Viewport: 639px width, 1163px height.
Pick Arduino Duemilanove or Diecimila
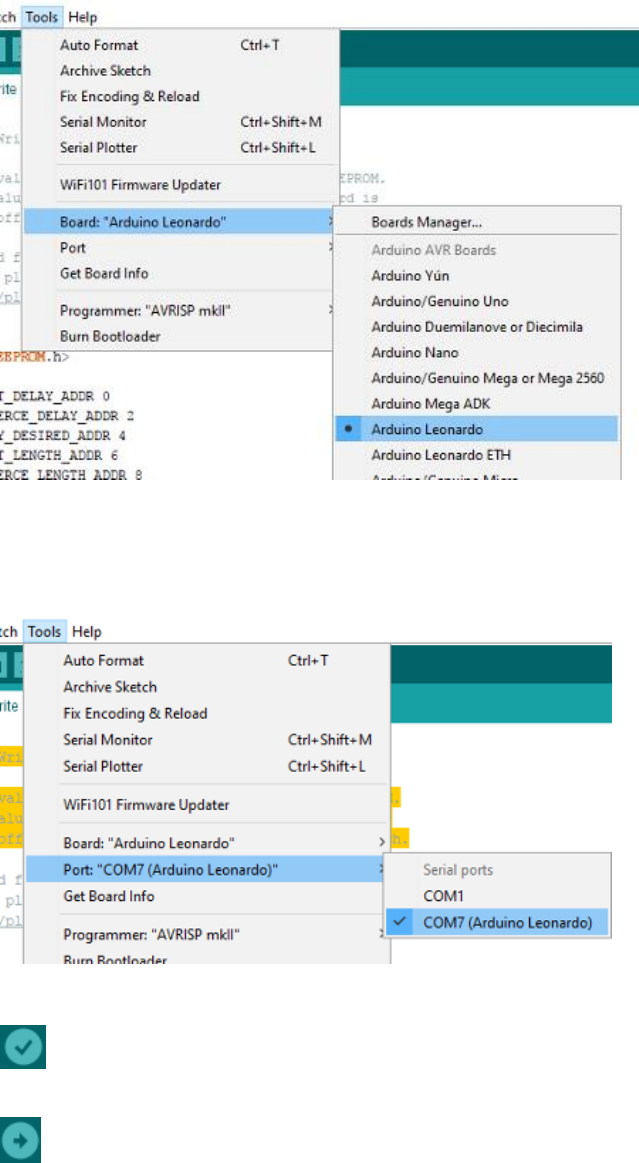[476, 327]
